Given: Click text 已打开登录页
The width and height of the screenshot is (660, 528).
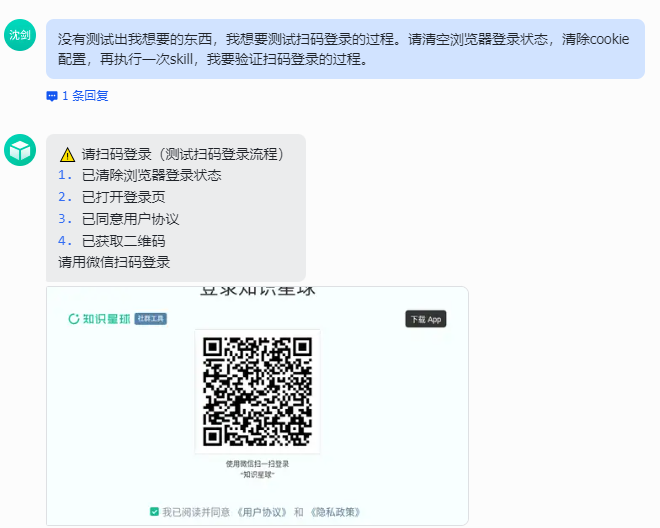Looking at the screenshot, I should pyautogui.click(x=124, y=197).
